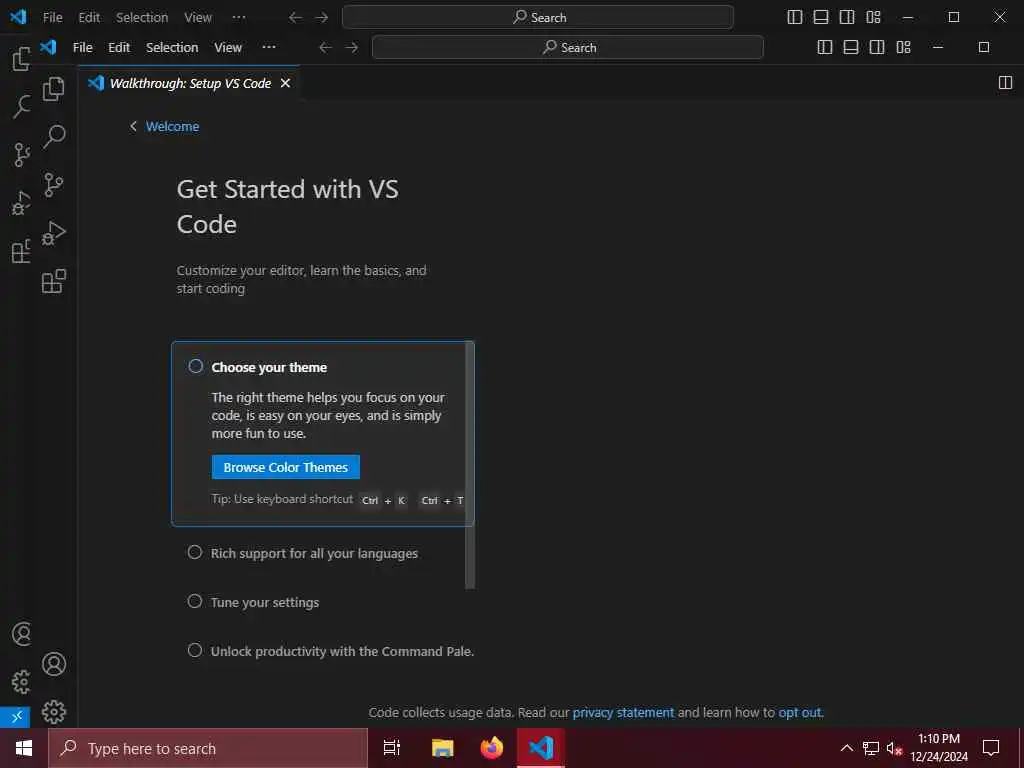Launch Firefox from the taskbar
This screenshot has height=768, width=1024.
coord(492,748)
